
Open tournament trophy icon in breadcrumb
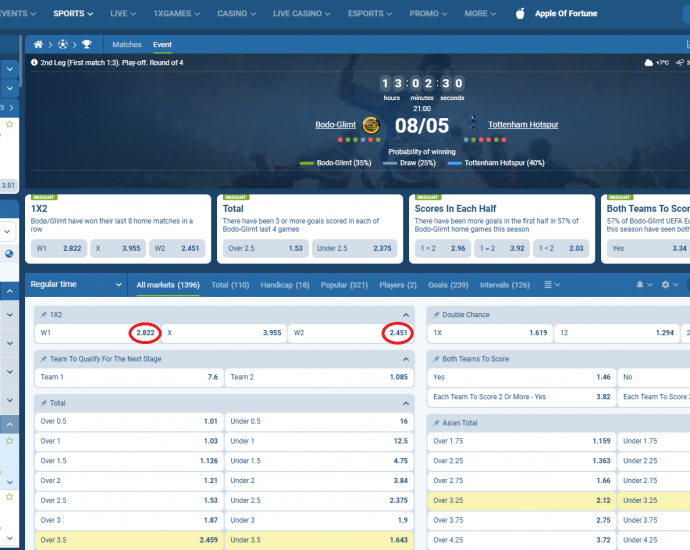87,44
